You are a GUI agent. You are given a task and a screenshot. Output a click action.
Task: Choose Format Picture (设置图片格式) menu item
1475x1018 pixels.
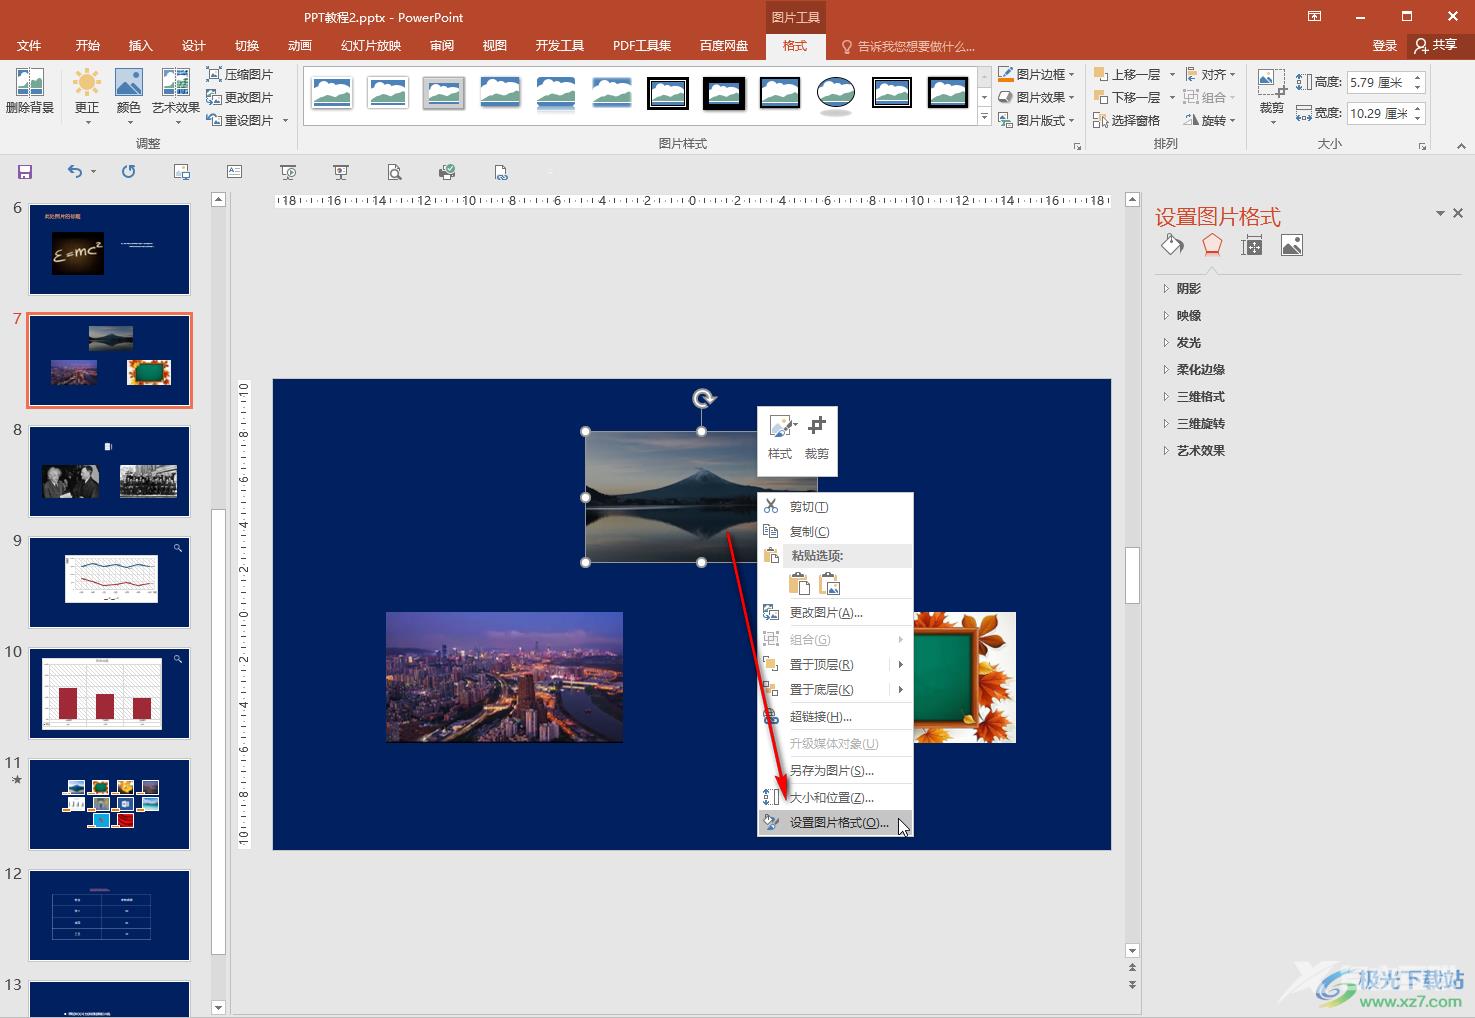click(x=835, y=822)
